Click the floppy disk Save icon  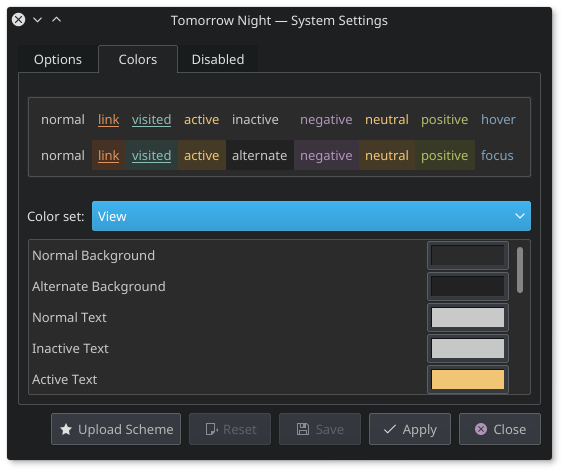tap(303, 429)
